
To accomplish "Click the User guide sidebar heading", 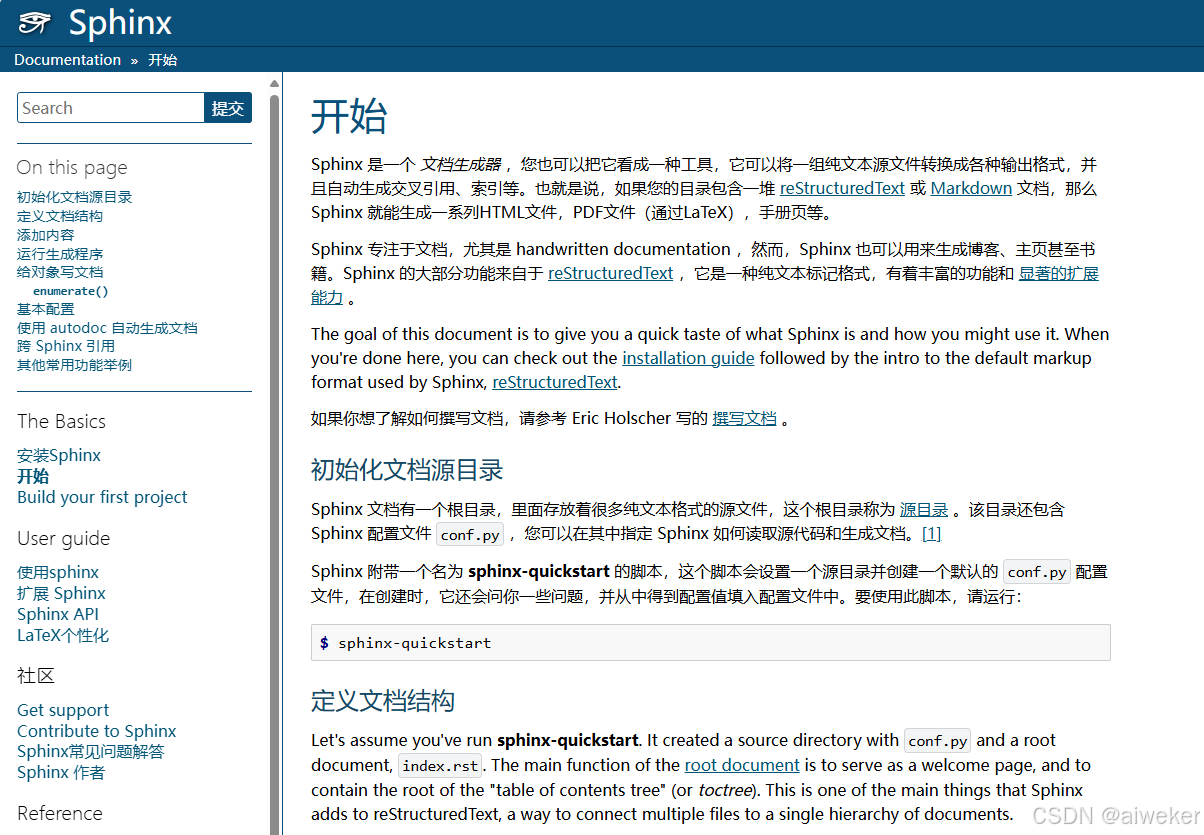I will (63, 539).
